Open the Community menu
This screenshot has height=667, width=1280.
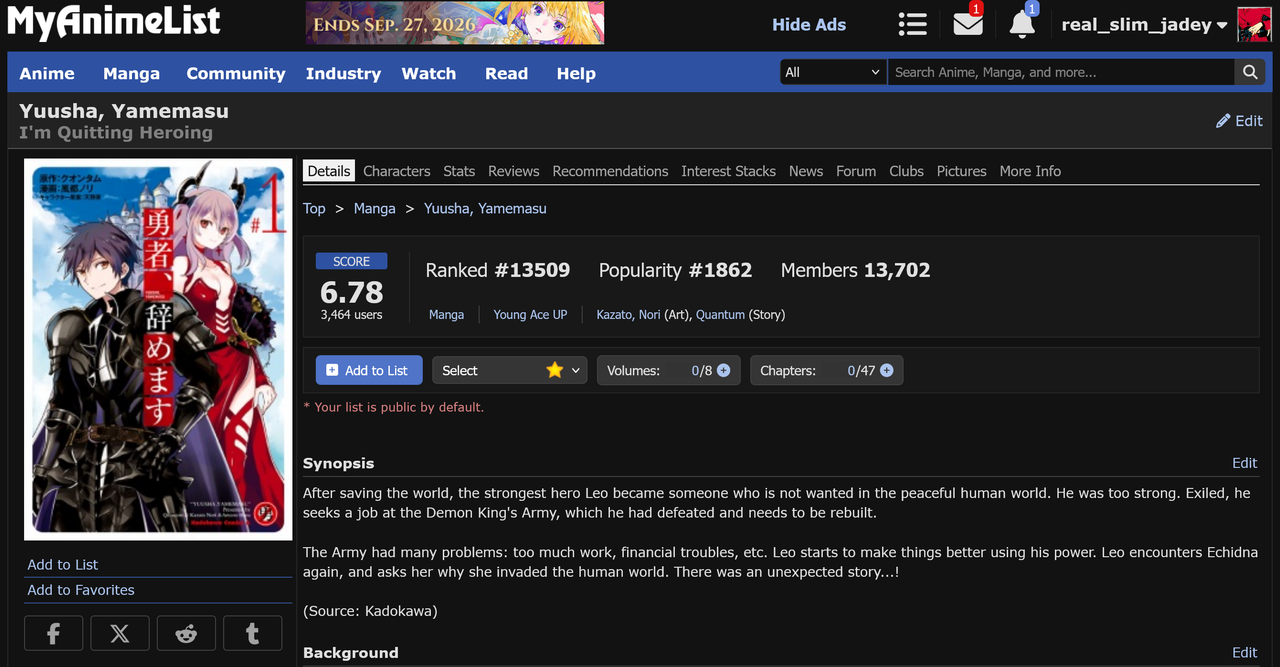coord(236,73)
